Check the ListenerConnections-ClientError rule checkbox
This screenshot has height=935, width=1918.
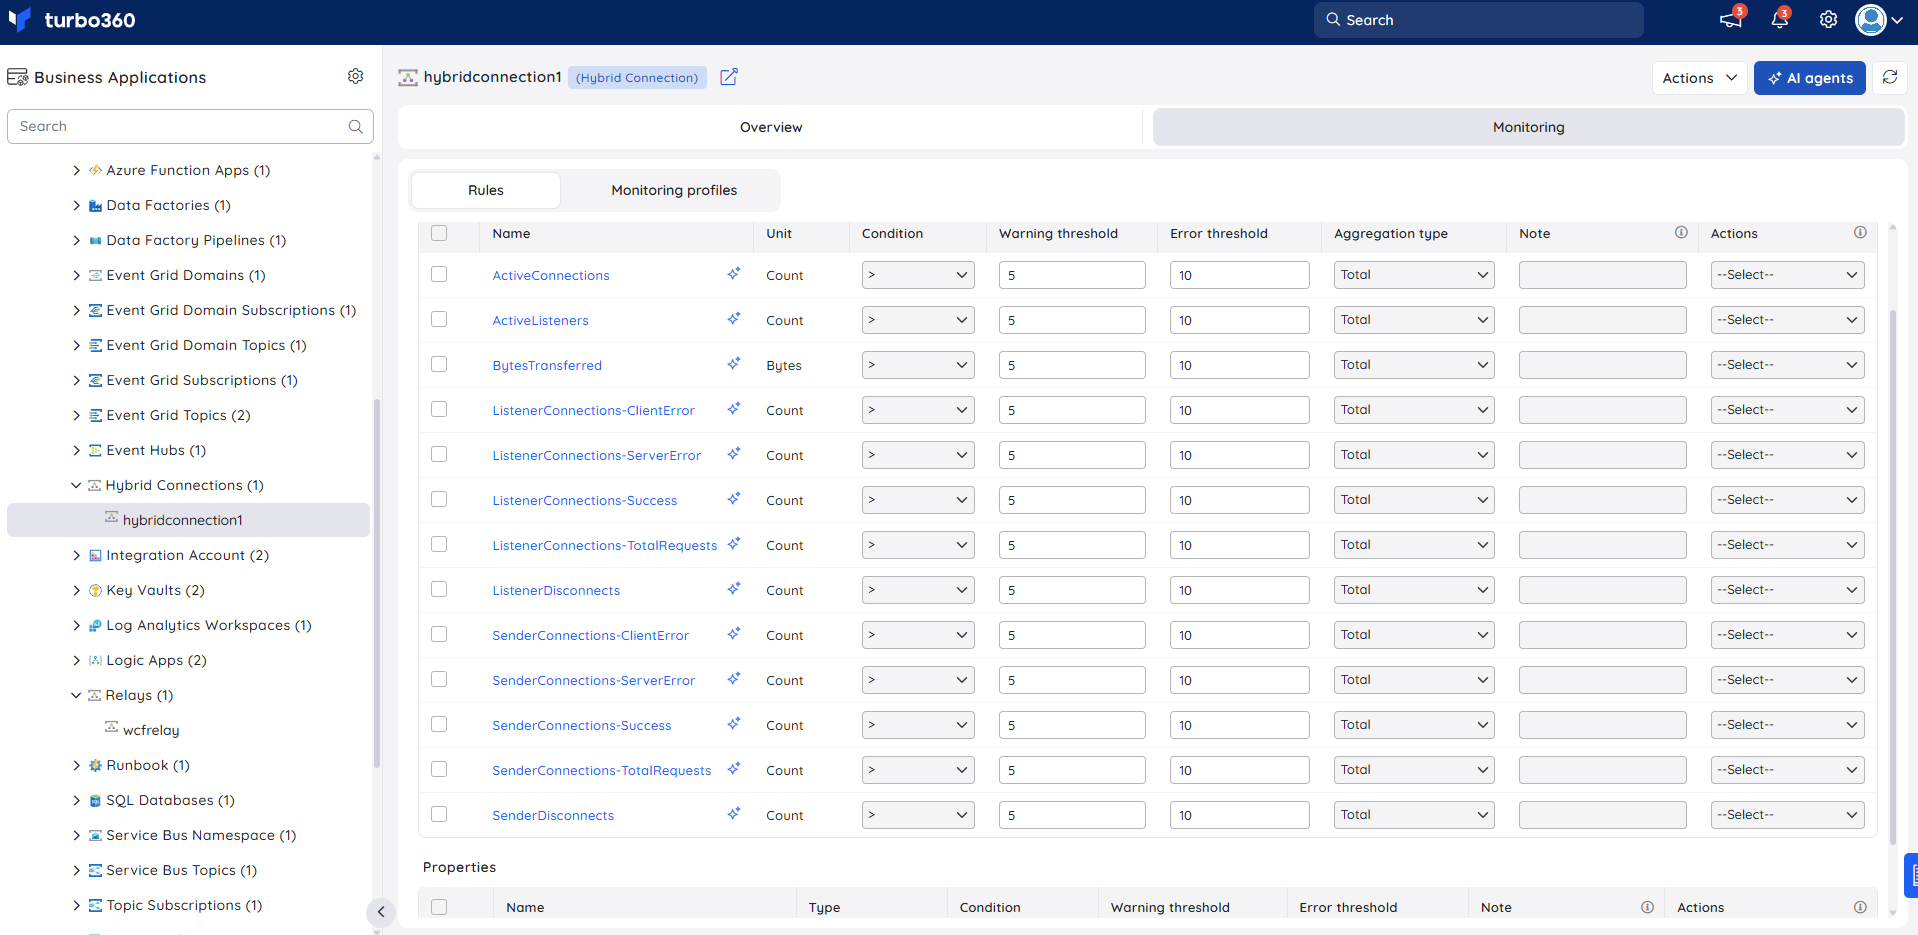click(439, 410)
